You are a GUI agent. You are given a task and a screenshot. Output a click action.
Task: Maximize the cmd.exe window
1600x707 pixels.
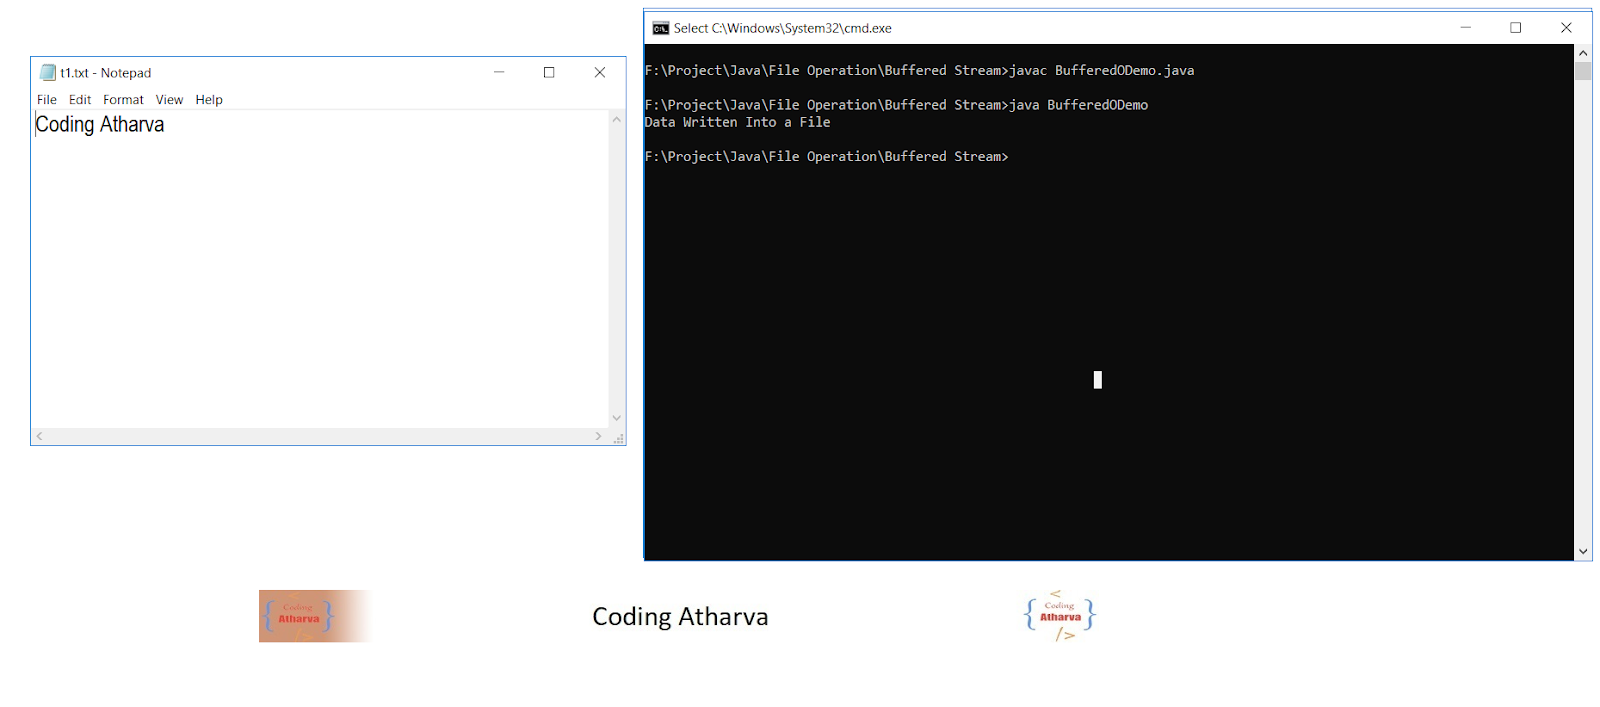pos(1515,28)
